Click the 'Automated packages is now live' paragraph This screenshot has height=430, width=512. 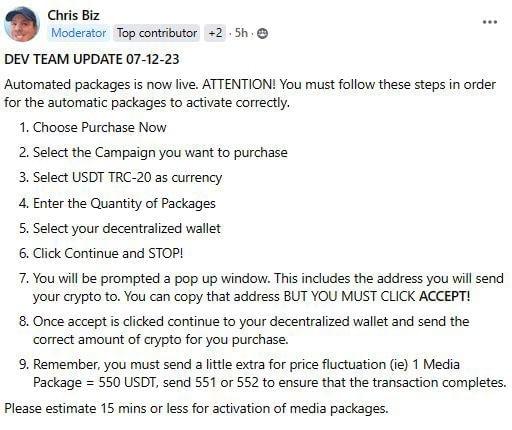(x=250, y=93)
